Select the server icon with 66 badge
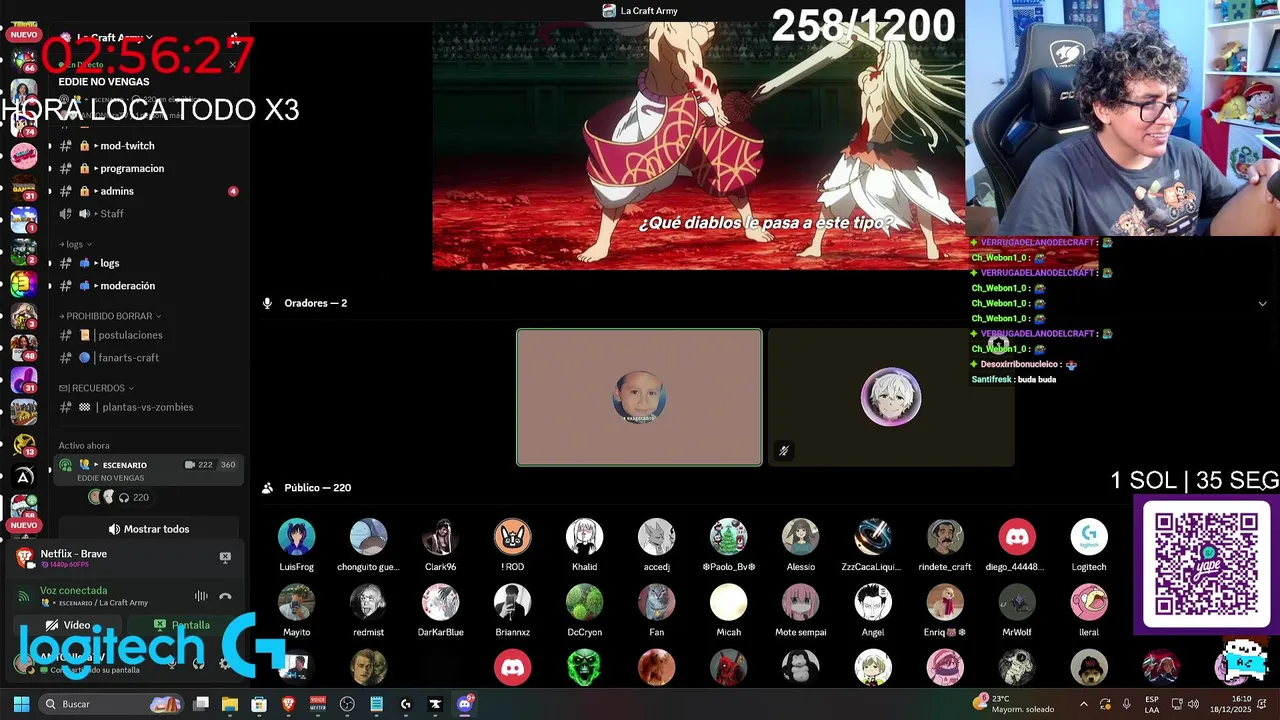The image size is (1280, 720). point(23,59)
